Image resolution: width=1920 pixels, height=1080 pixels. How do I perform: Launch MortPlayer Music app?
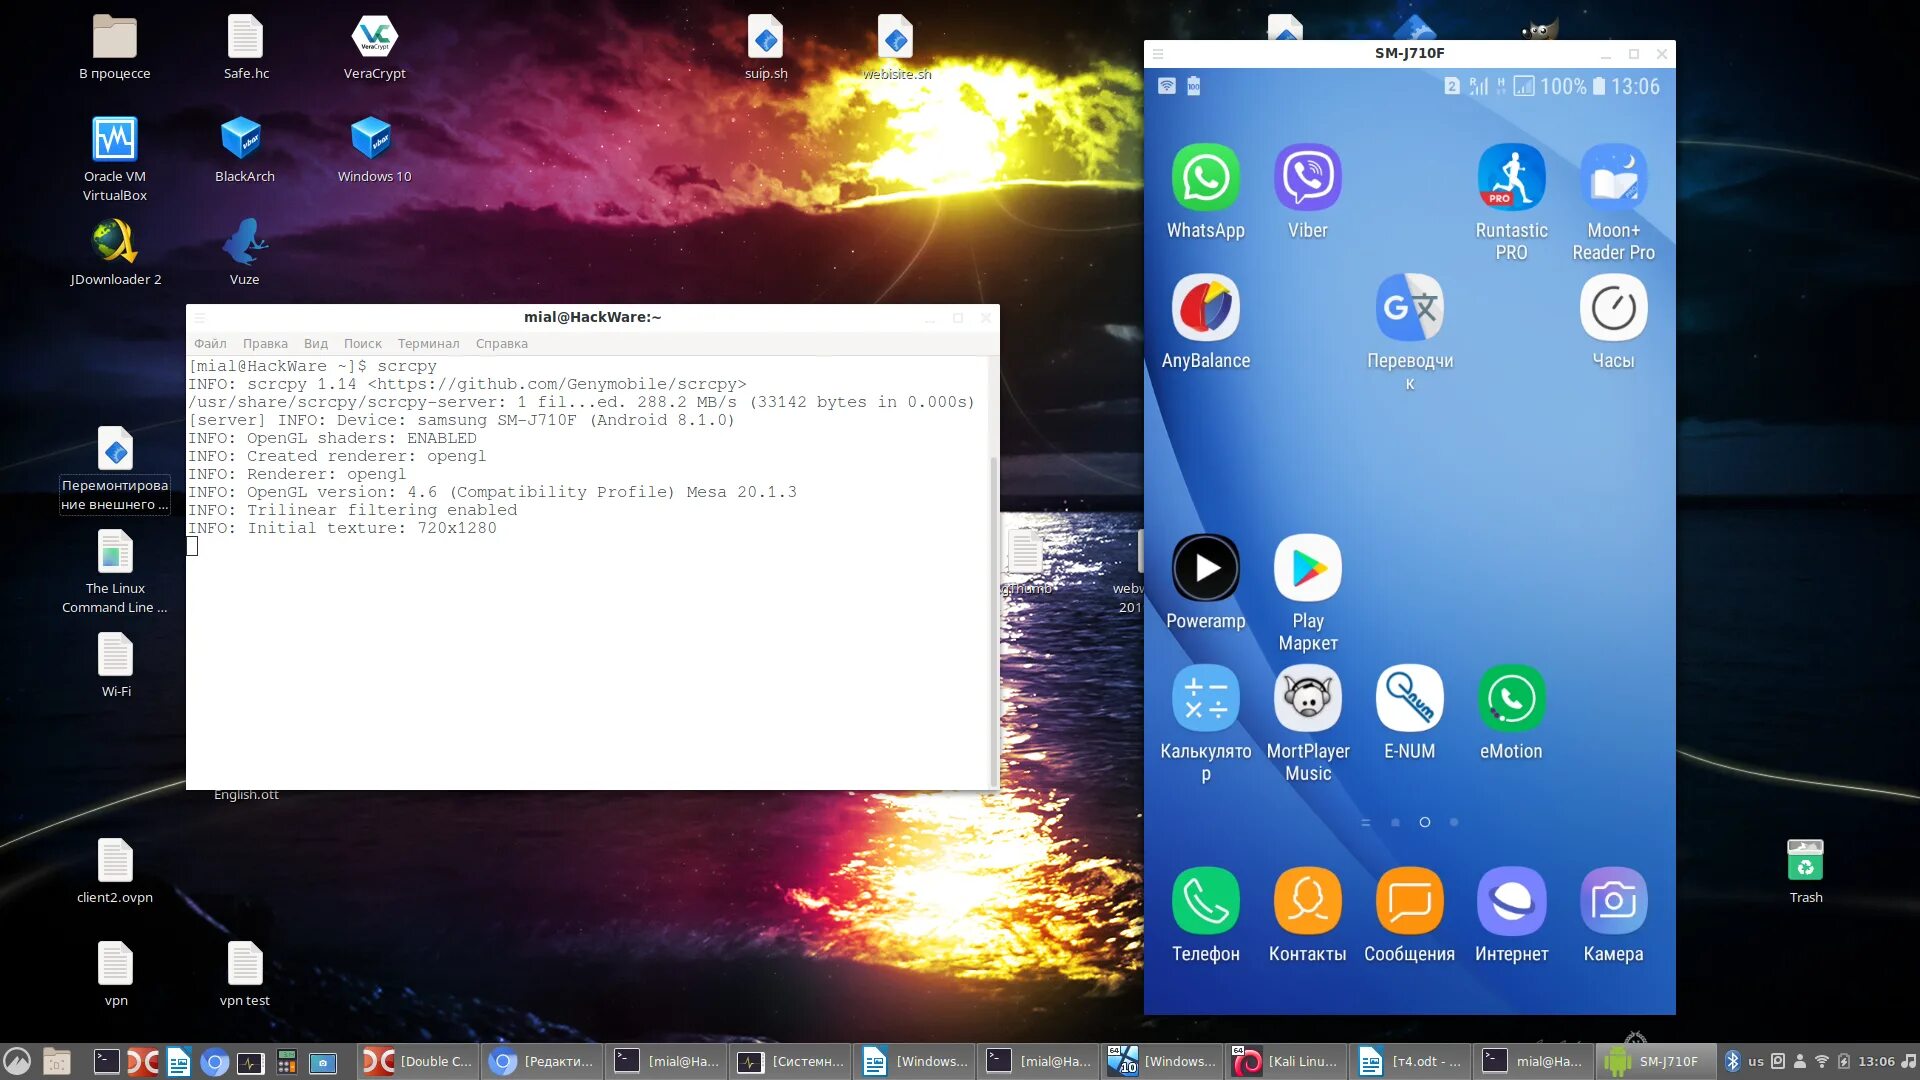(x=1307, y=698)
